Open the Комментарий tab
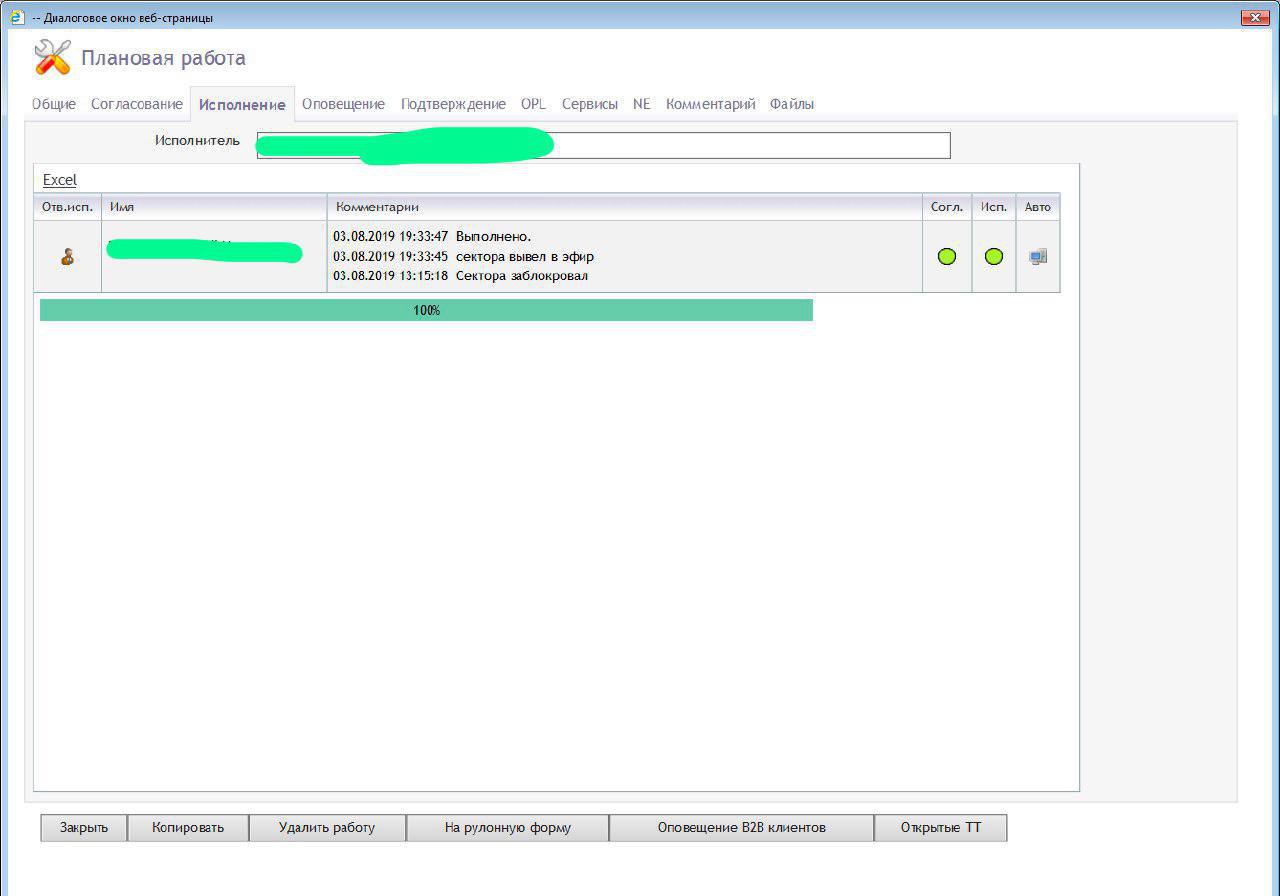Viewport: 1280px width, 896px height. (x=710, y=104)
